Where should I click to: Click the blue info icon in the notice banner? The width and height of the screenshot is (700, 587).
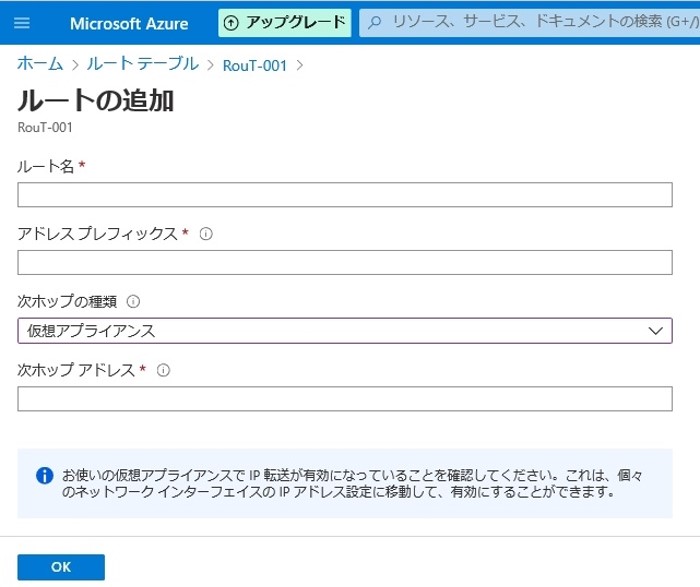coord(44,475)
